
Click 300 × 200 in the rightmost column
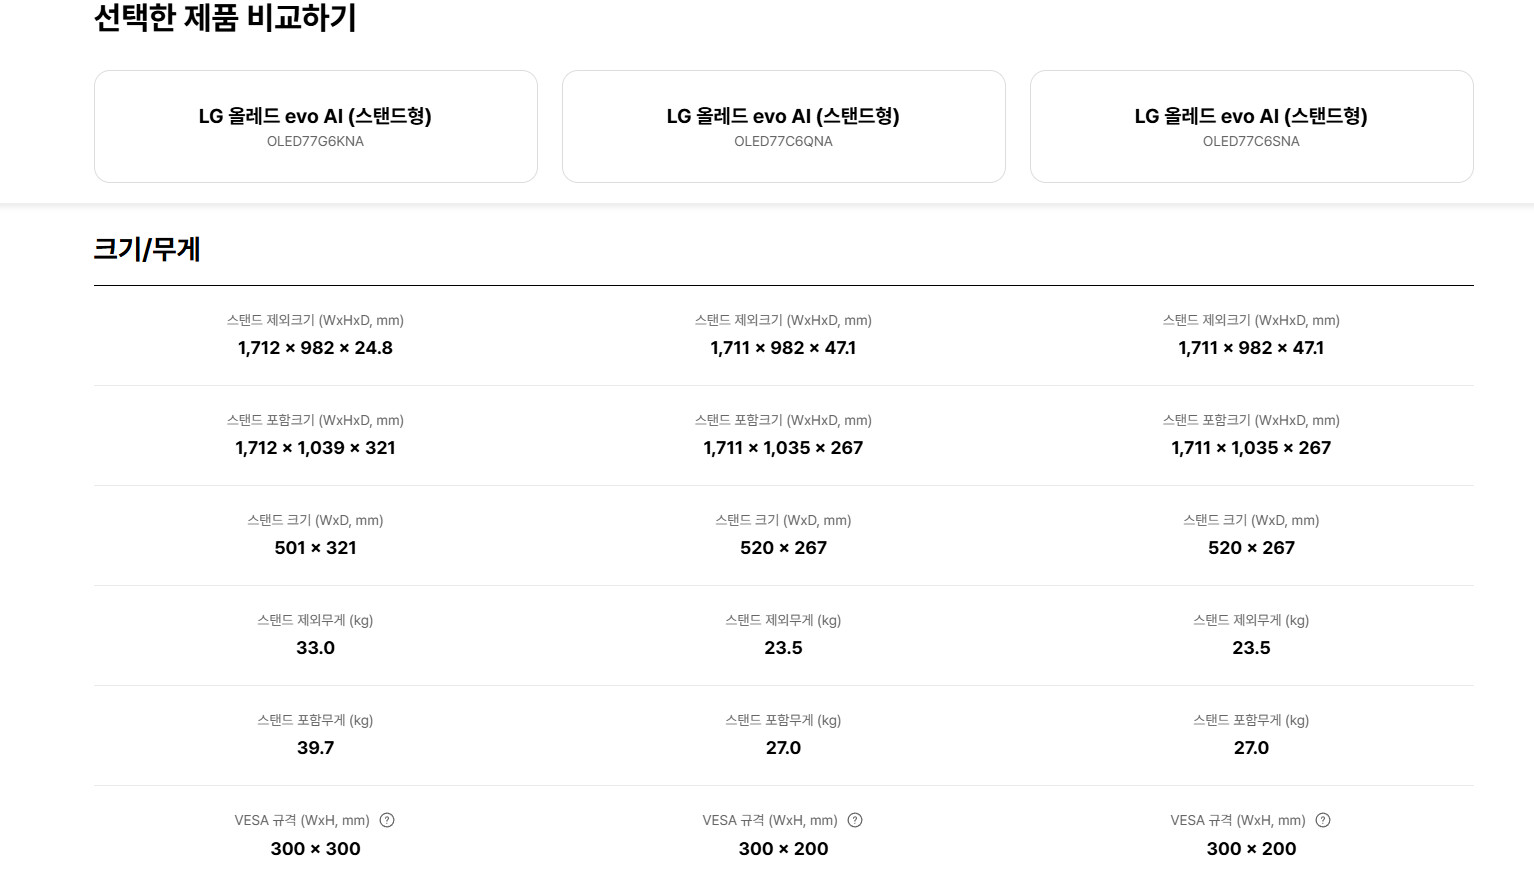(x=1251, y=849)
